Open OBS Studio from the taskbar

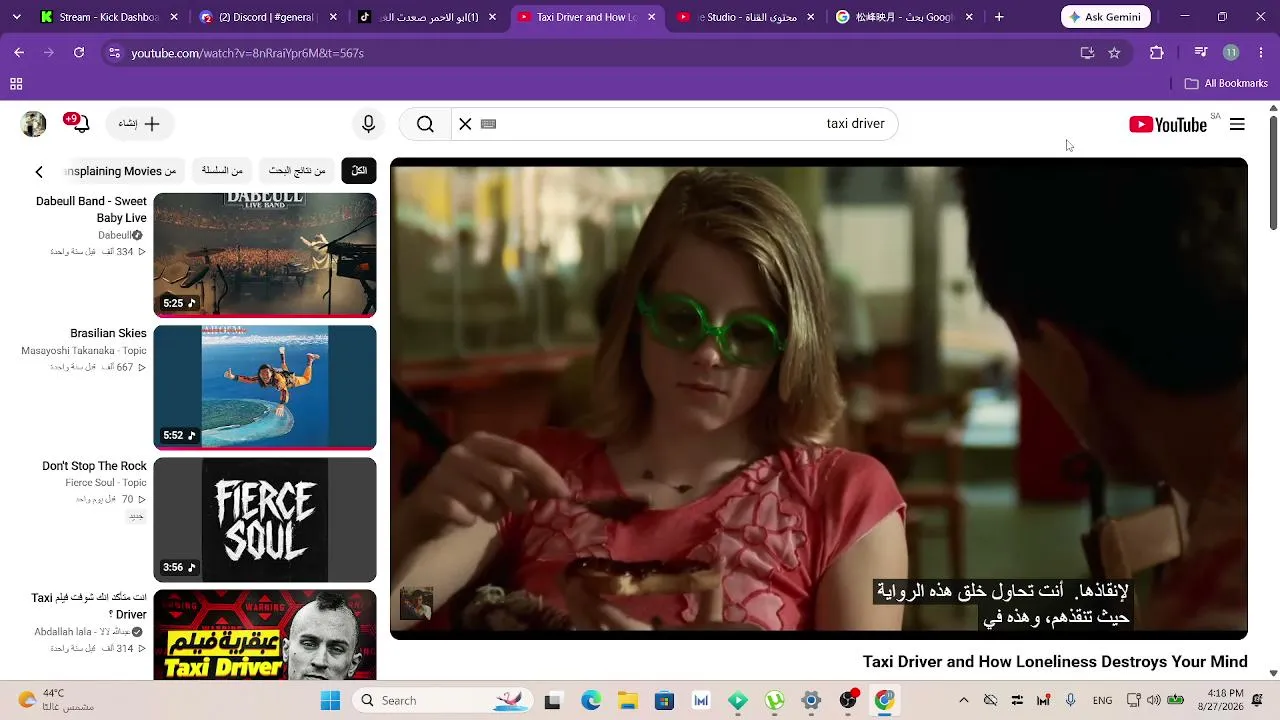848,700
